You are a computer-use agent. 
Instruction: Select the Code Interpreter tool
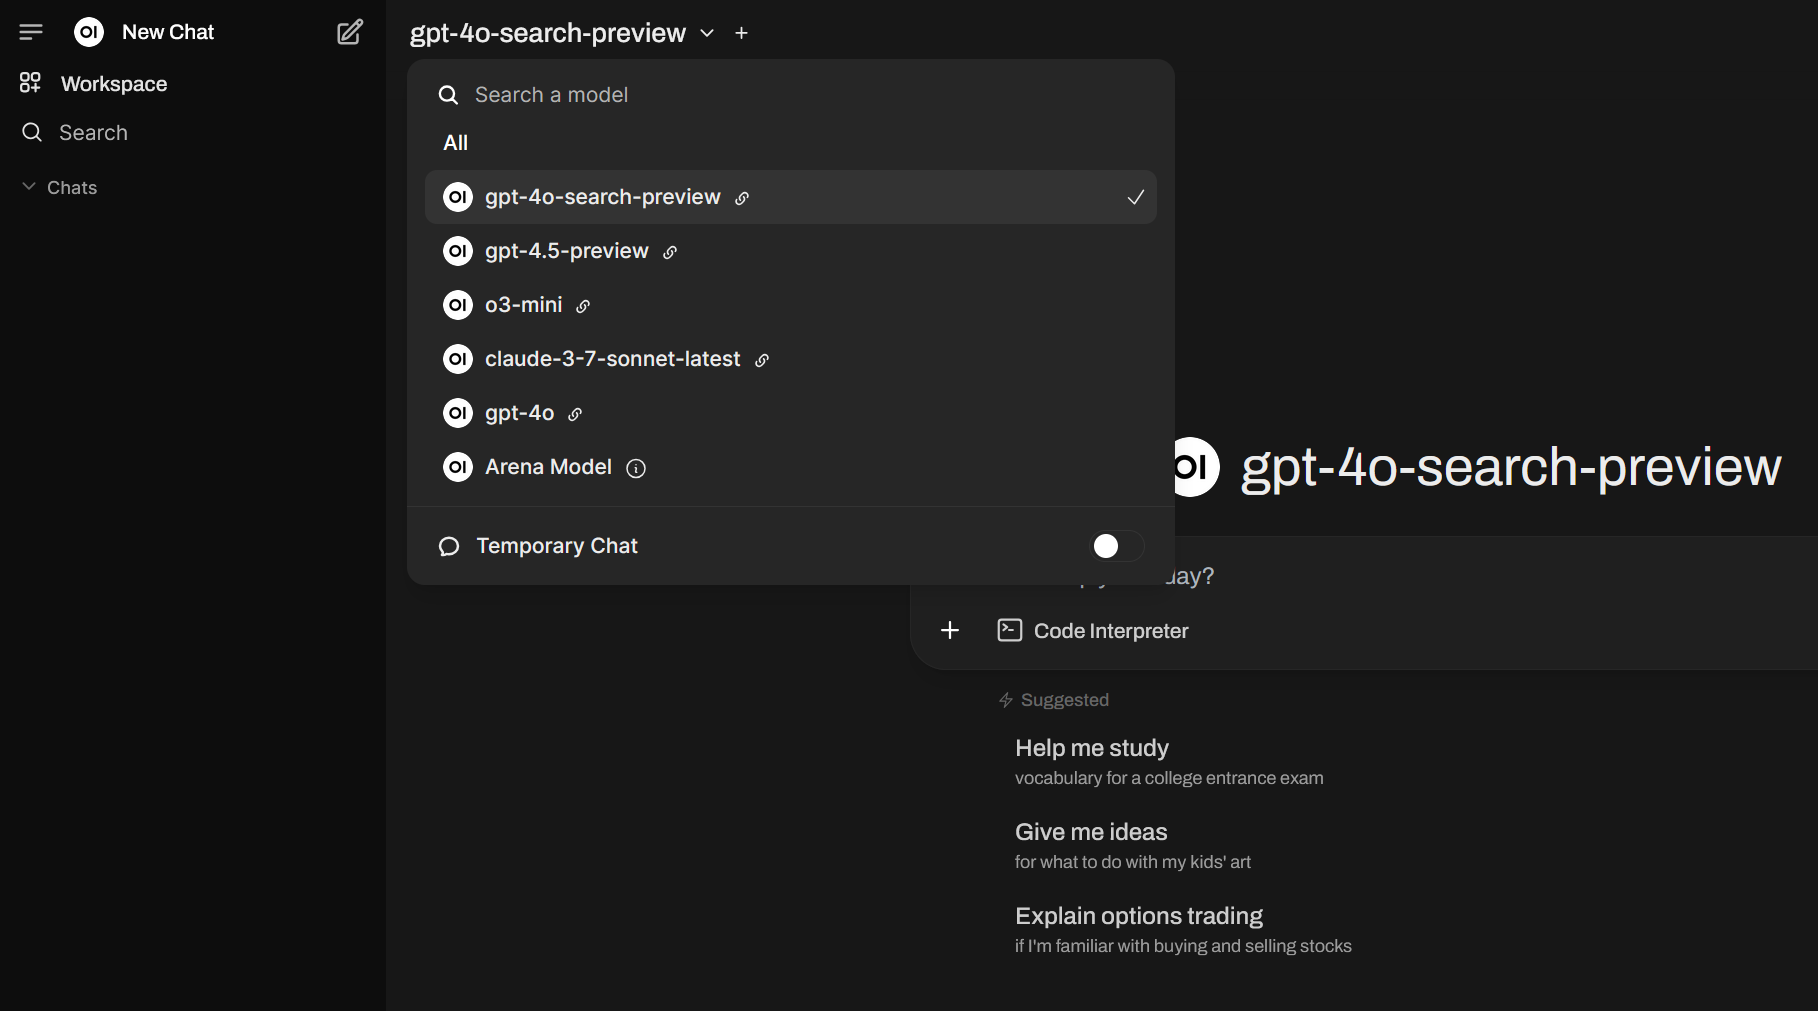click(1092, 630)
